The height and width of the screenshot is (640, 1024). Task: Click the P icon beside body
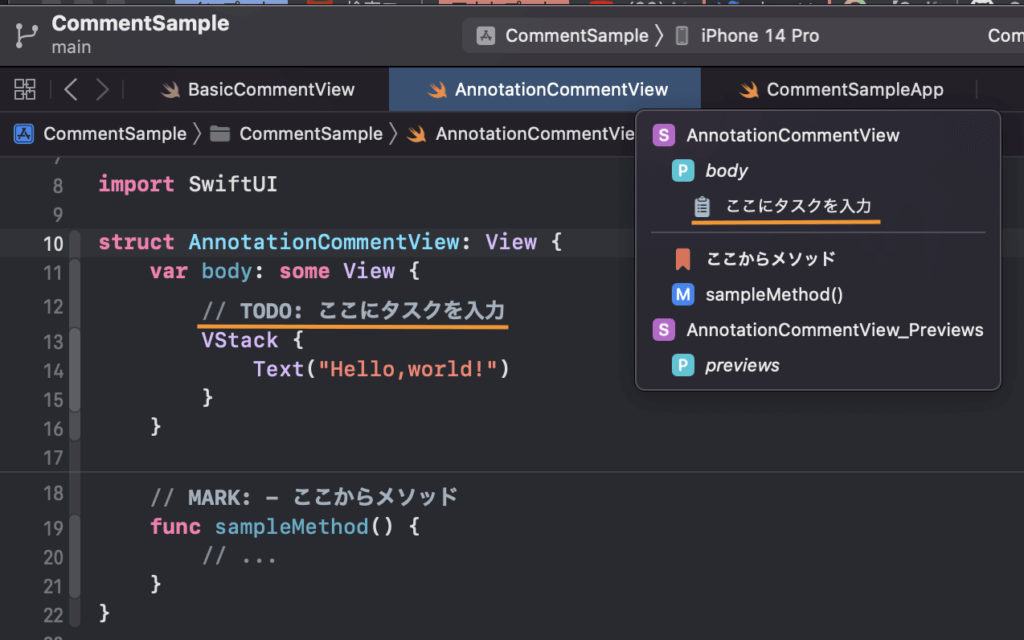click(x=683, y=170)
